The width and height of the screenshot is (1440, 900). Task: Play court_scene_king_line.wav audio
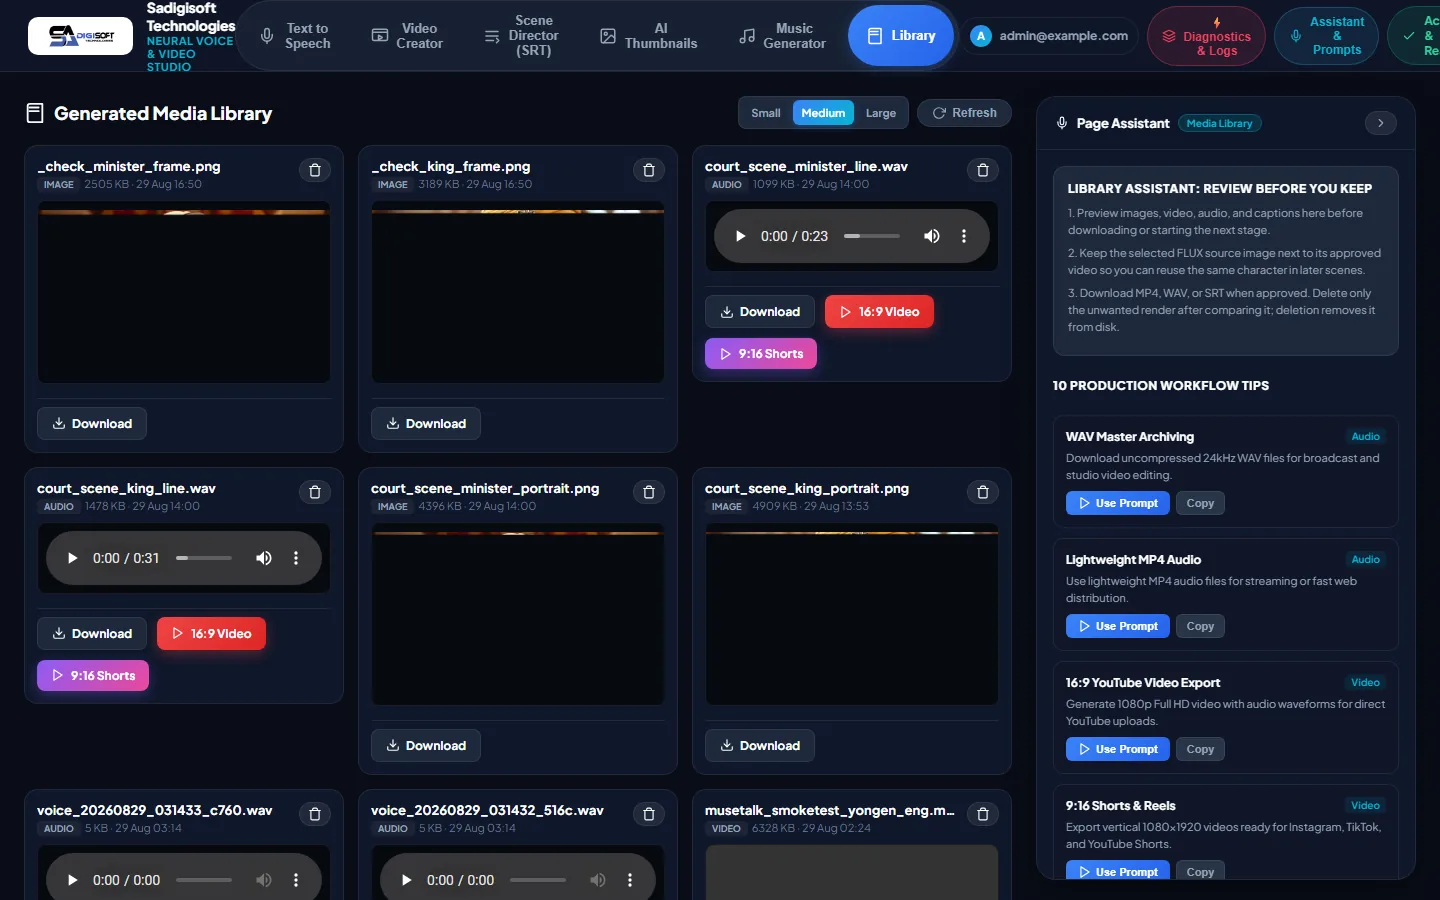coord(72,558)
